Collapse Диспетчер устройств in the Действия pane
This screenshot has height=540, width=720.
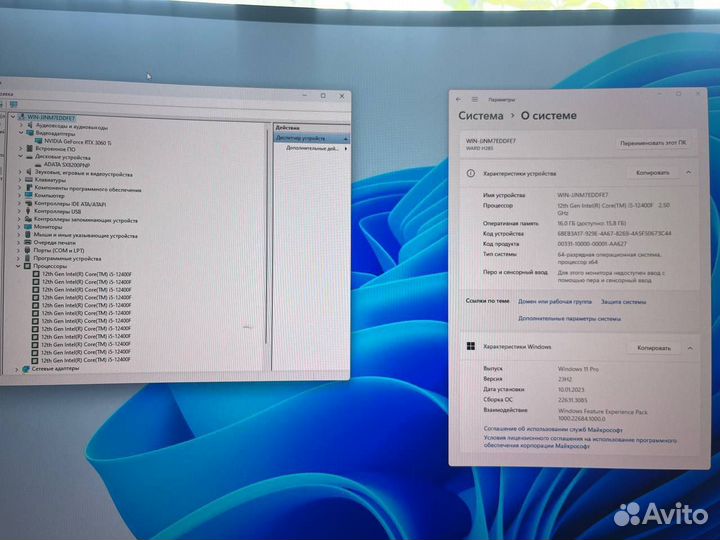tap(345, 139)
